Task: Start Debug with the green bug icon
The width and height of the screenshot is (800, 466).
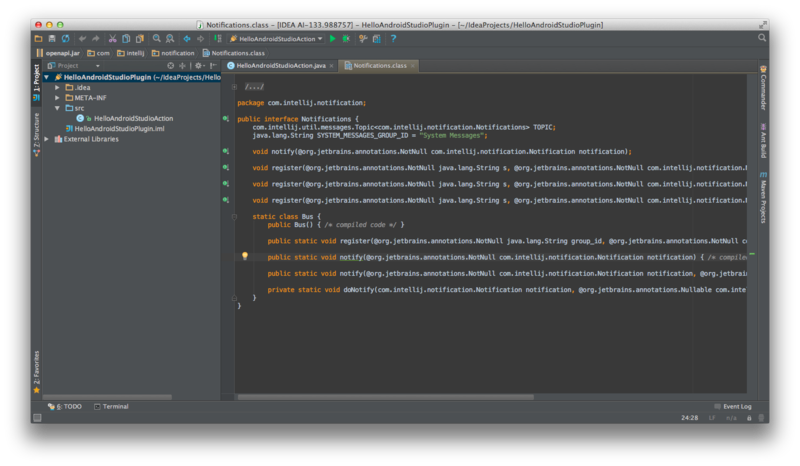Action: coord(346,38)
